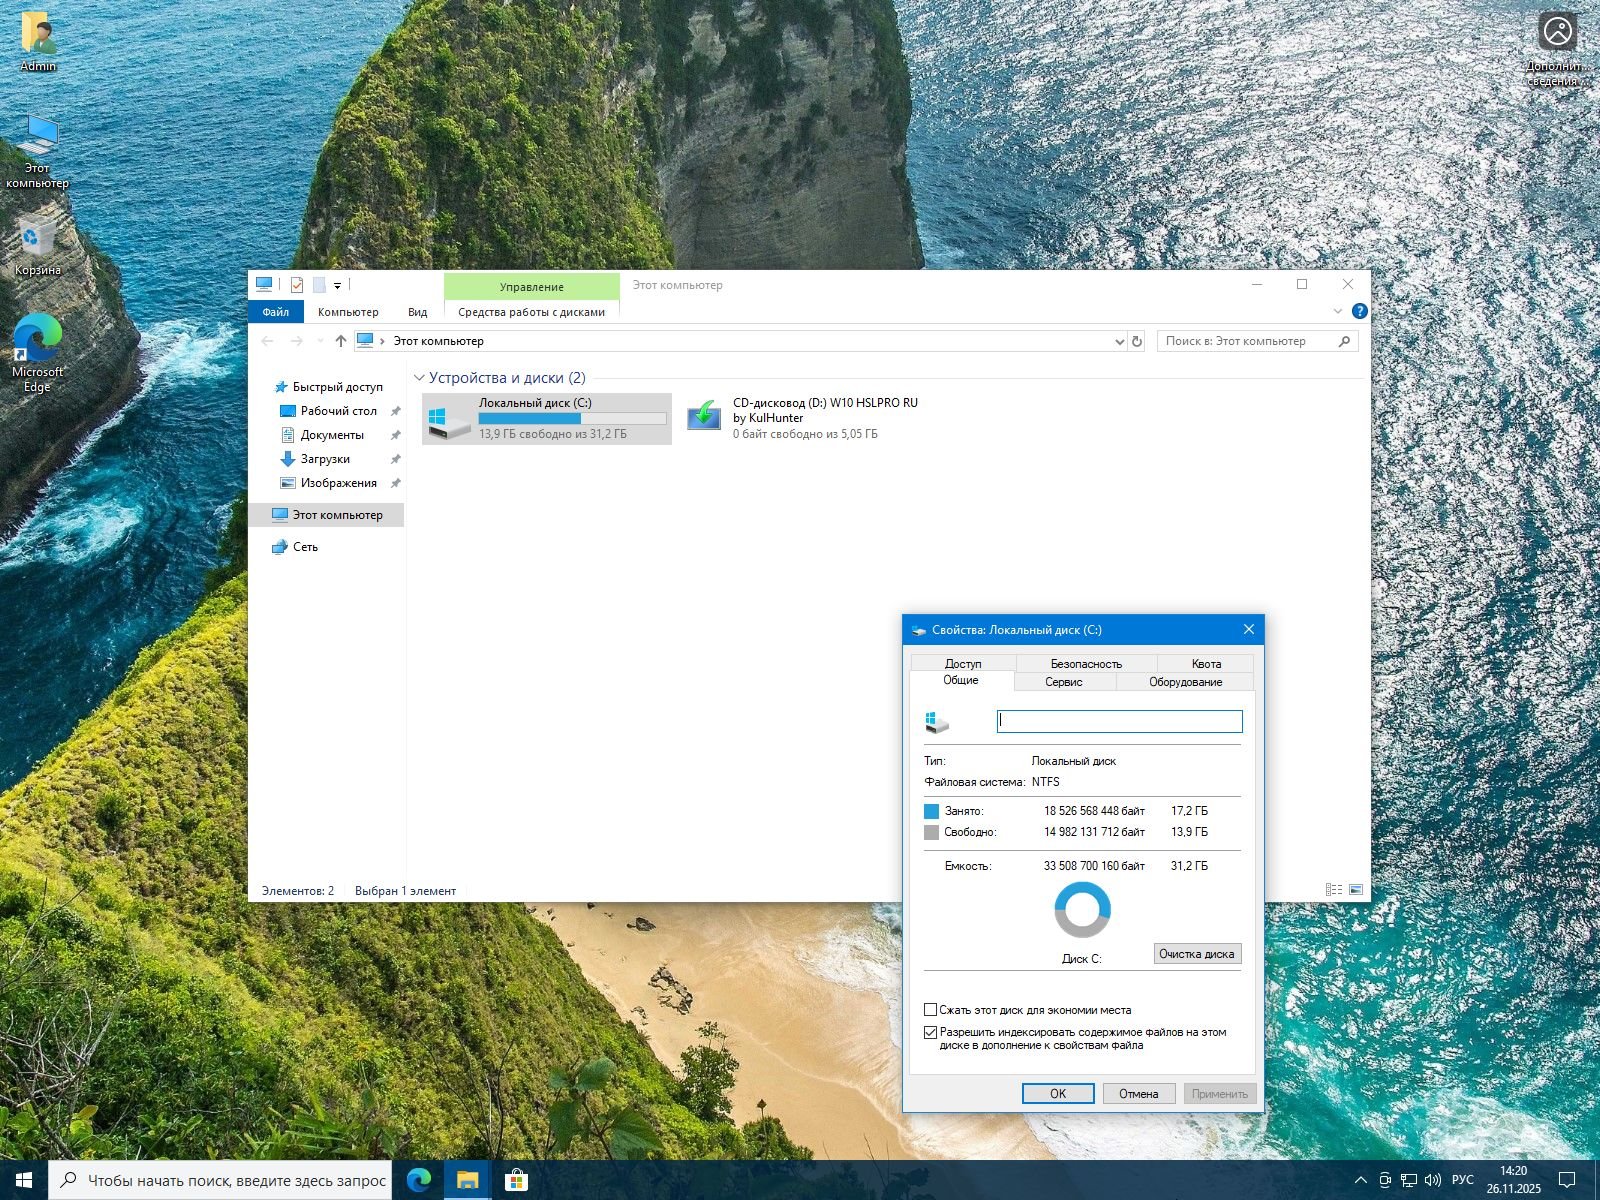Open the Security tab in properties
Screen dimensions: 1600x1200
tap(1086, 663)
